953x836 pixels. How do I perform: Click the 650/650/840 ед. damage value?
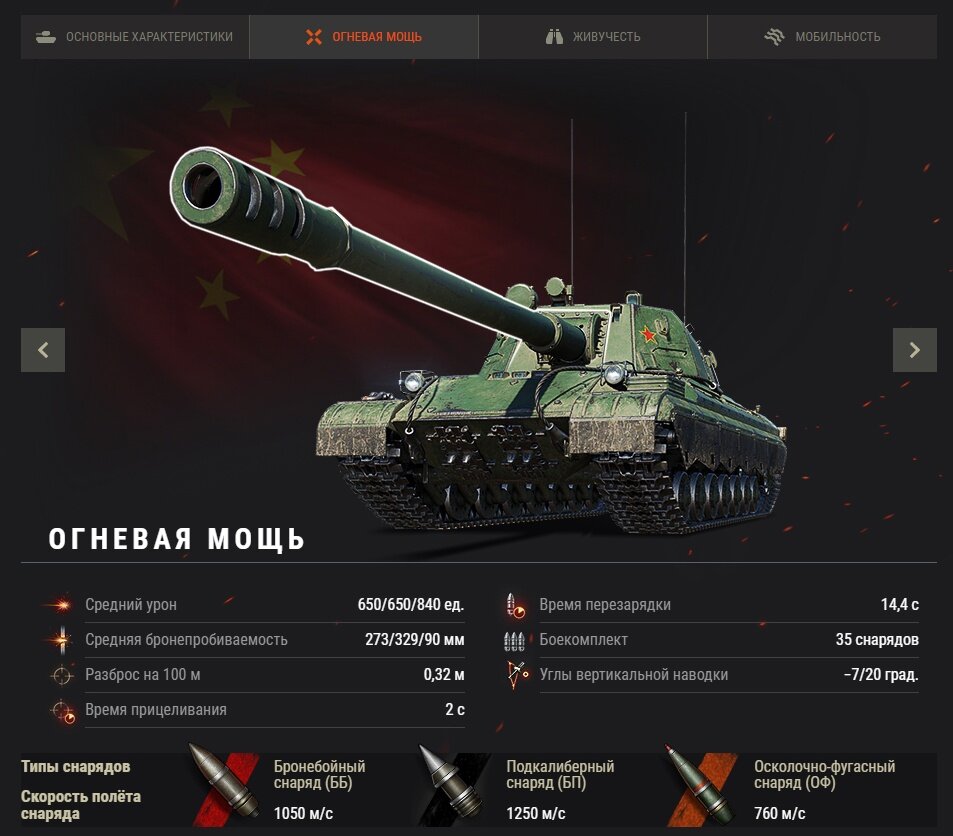coord(411,605)
